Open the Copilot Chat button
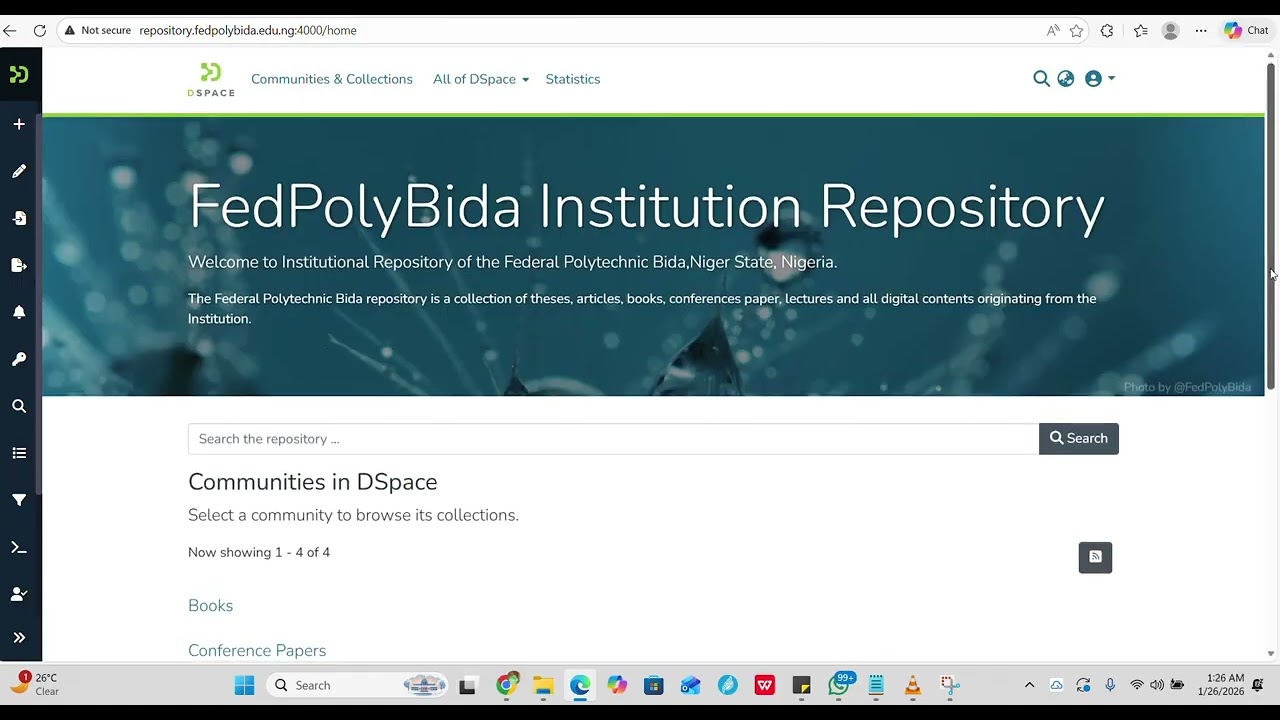The height and width of the screenshot is (720, 1280). point(1246,31)
